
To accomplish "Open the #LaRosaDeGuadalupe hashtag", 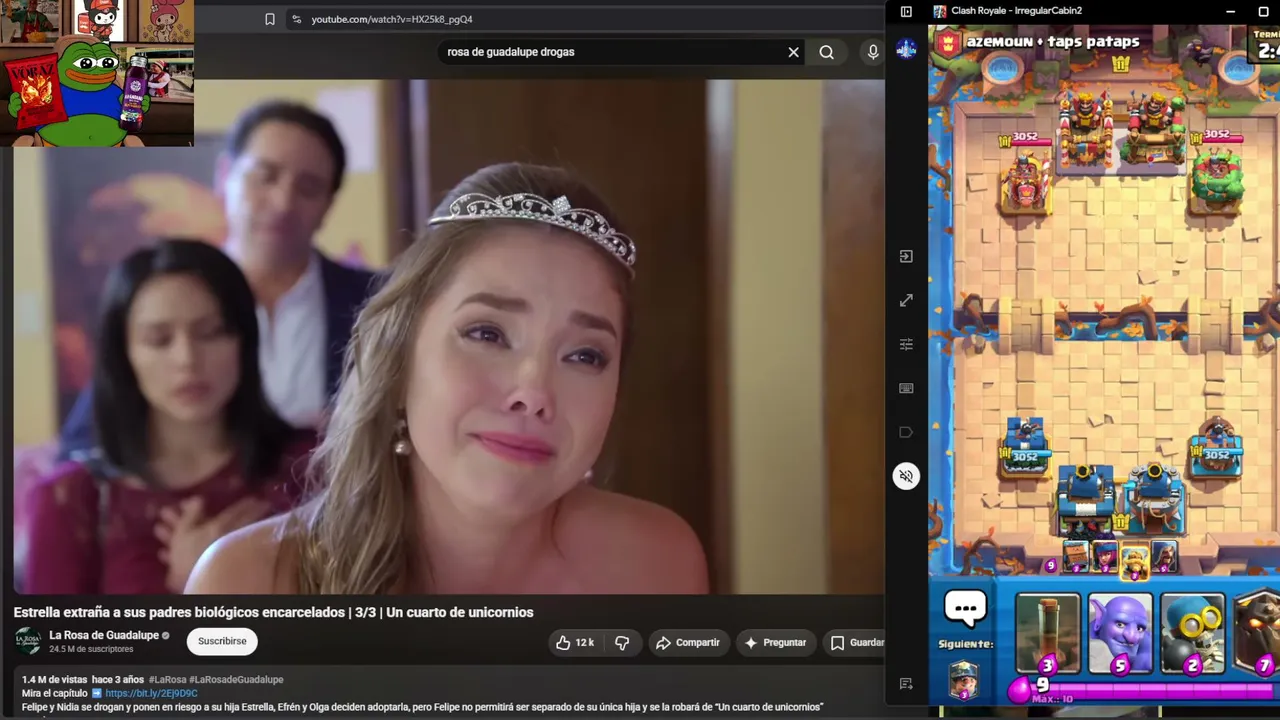I will (236, 680).
